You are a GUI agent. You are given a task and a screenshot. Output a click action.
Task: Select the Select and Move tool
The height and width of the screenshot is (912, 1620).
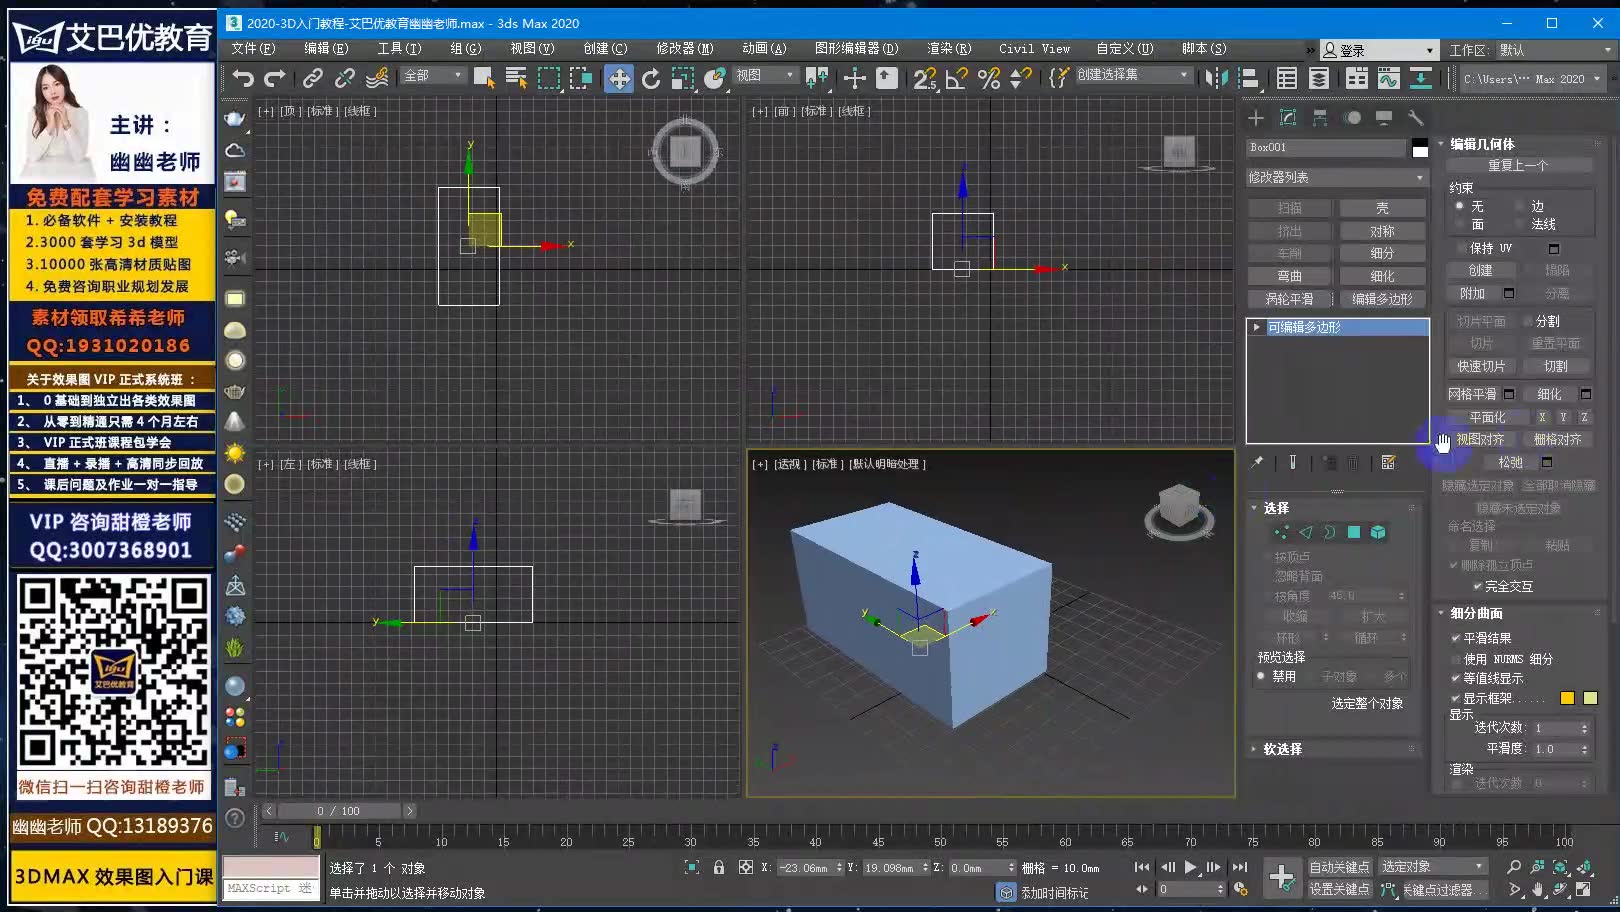click(x=619, y=78)
